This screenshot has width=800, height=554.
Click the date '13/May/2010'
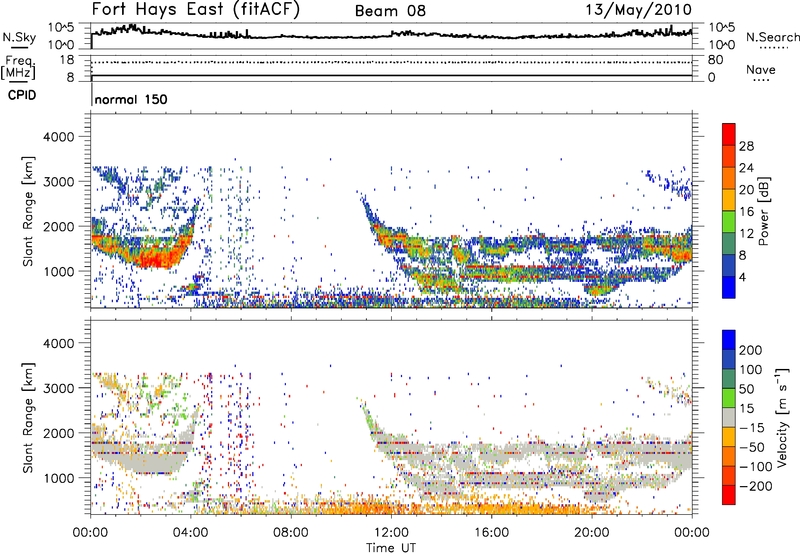point(638,10)
